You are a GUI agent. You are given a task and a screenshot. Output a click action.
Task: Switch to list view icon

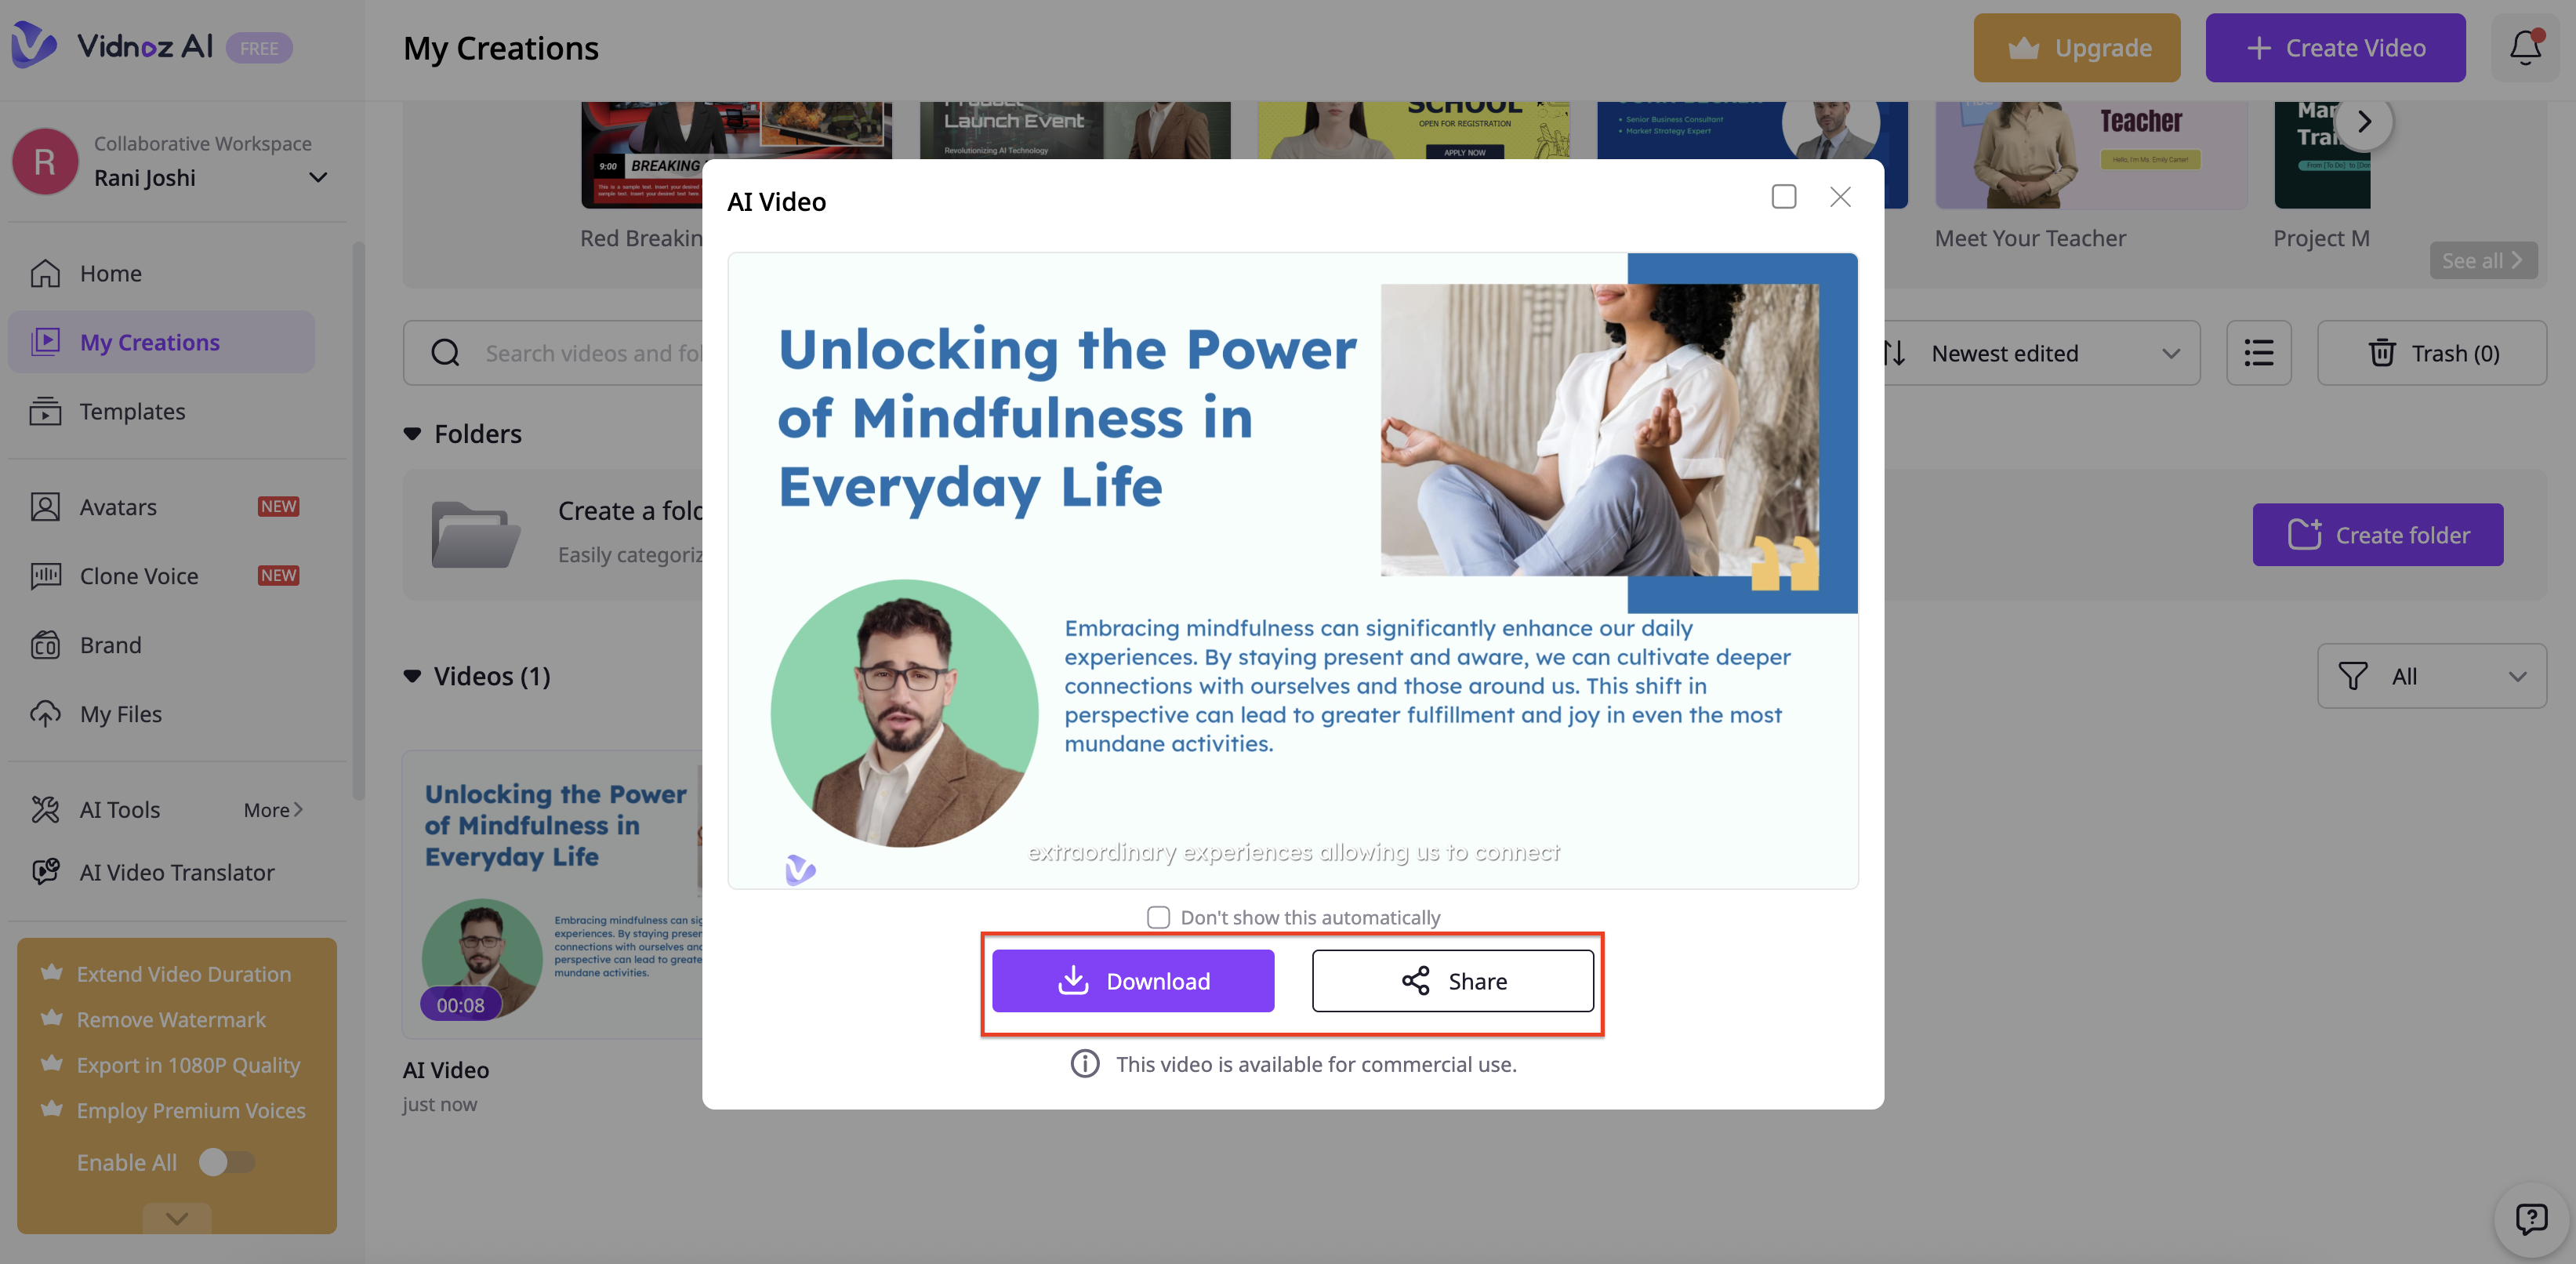pos(2258,353)
